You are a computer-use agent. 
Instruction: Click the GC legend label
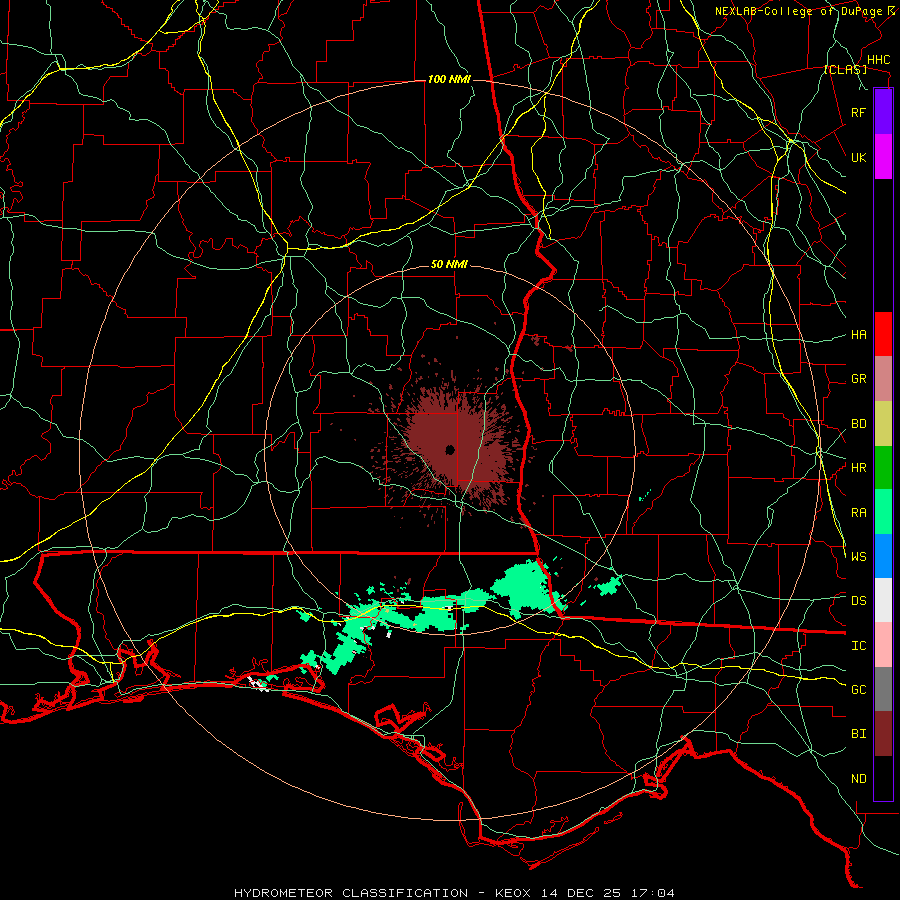click(x=858, y=690)
